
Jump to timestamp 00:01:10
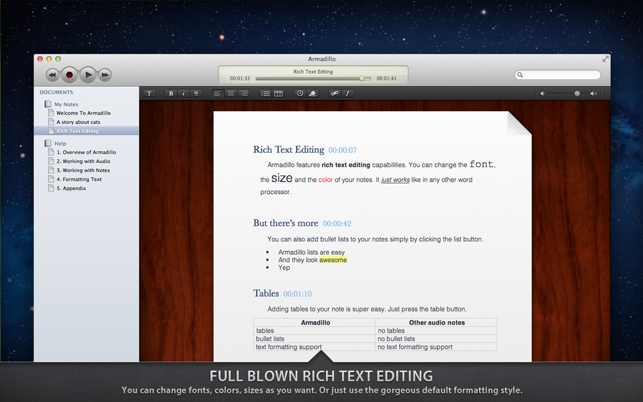297,294
